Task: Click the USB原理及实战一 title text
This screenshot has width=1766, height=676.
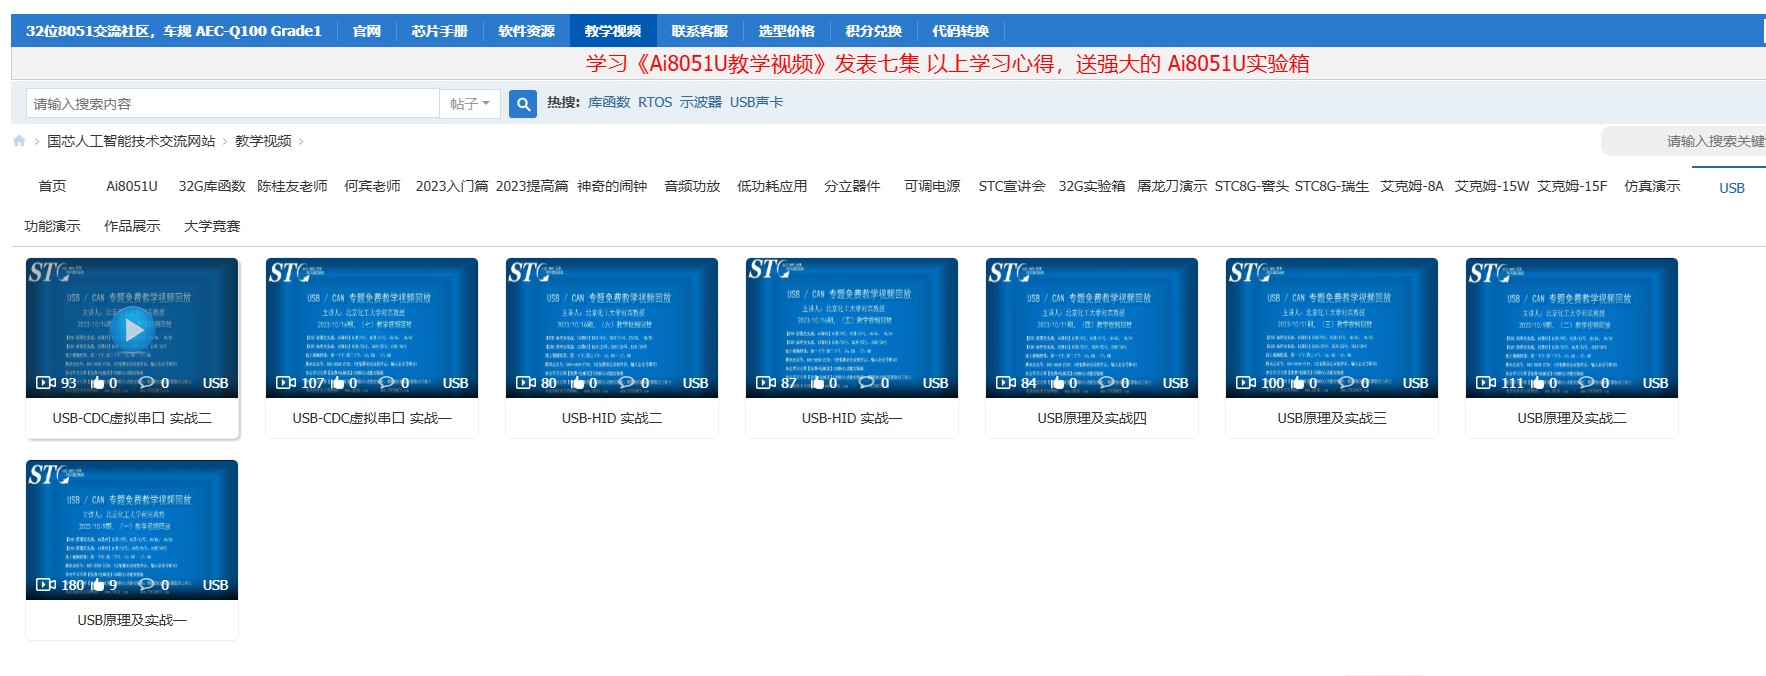Action: click(132, 620)
